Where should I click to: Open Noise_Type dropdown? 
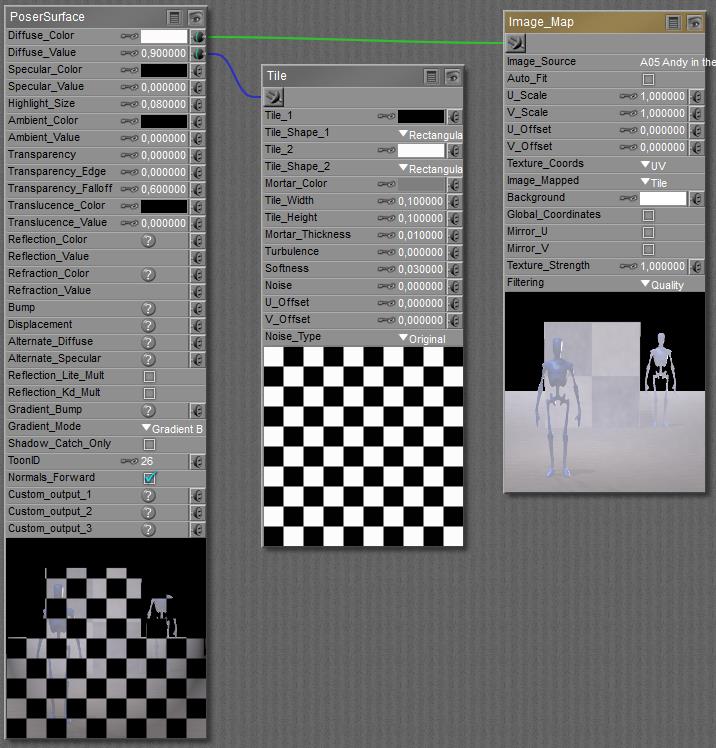click(x=423, y=339)
